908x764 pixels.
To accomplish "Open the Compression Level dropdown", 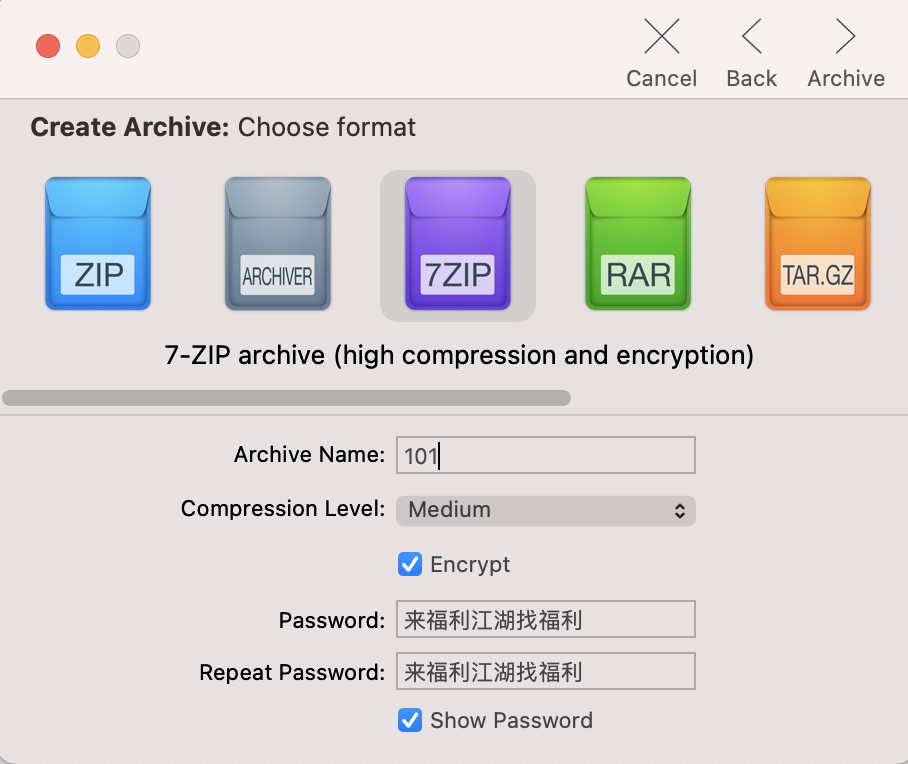I will coord(545,510).
